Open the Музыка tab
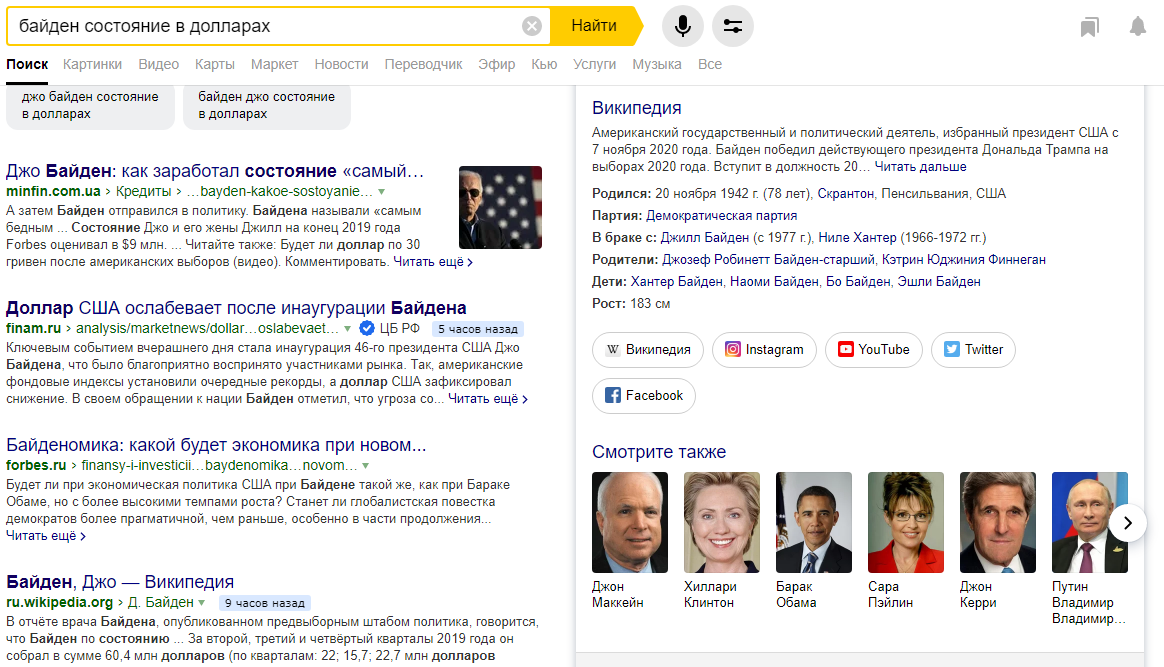The width and height of the screenshot is (1164, 667). click(x=656, y=65)
